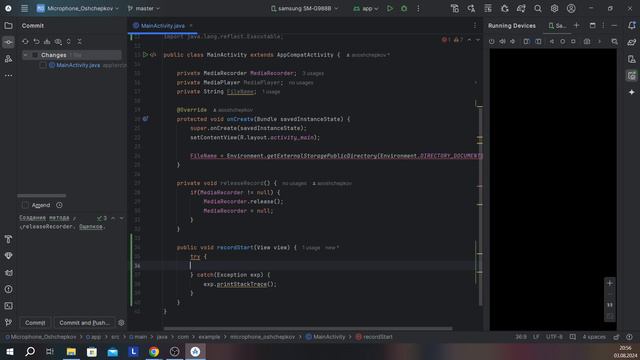Open Search Everywhere magnifier
This screenshot has width=640, height=360.
(538, 8)
